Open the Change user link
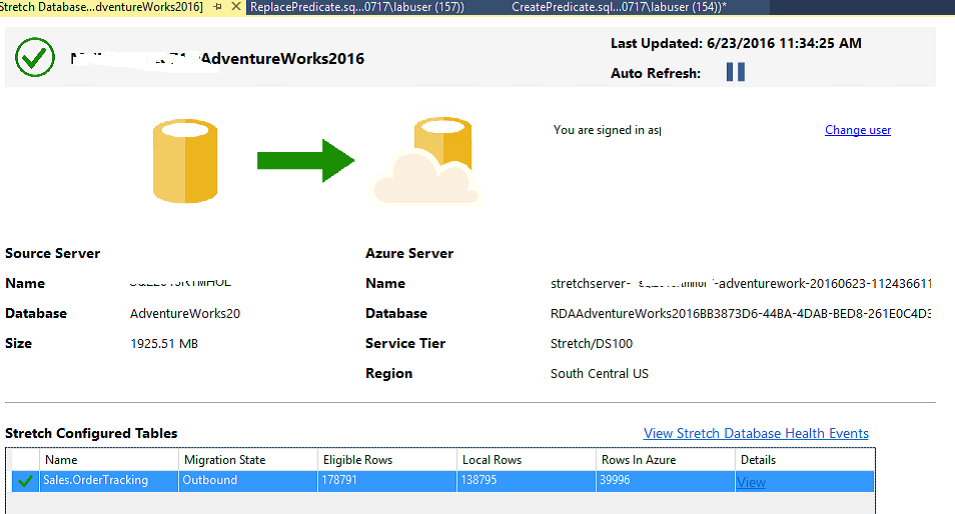The height and width of the screenshot is (514, 955). pyautogui.click(x=858, y=130)
